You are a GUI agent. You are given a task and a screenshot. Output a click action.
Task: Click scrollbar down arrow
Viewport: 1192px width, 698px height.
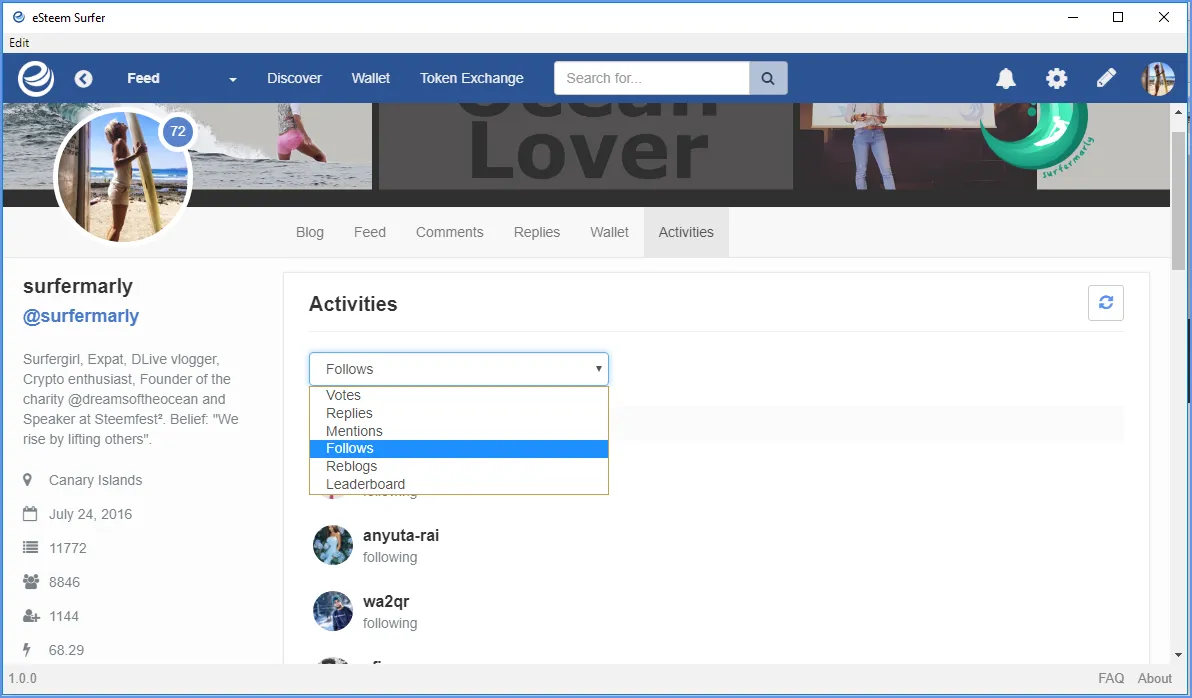pos(1178,655)
